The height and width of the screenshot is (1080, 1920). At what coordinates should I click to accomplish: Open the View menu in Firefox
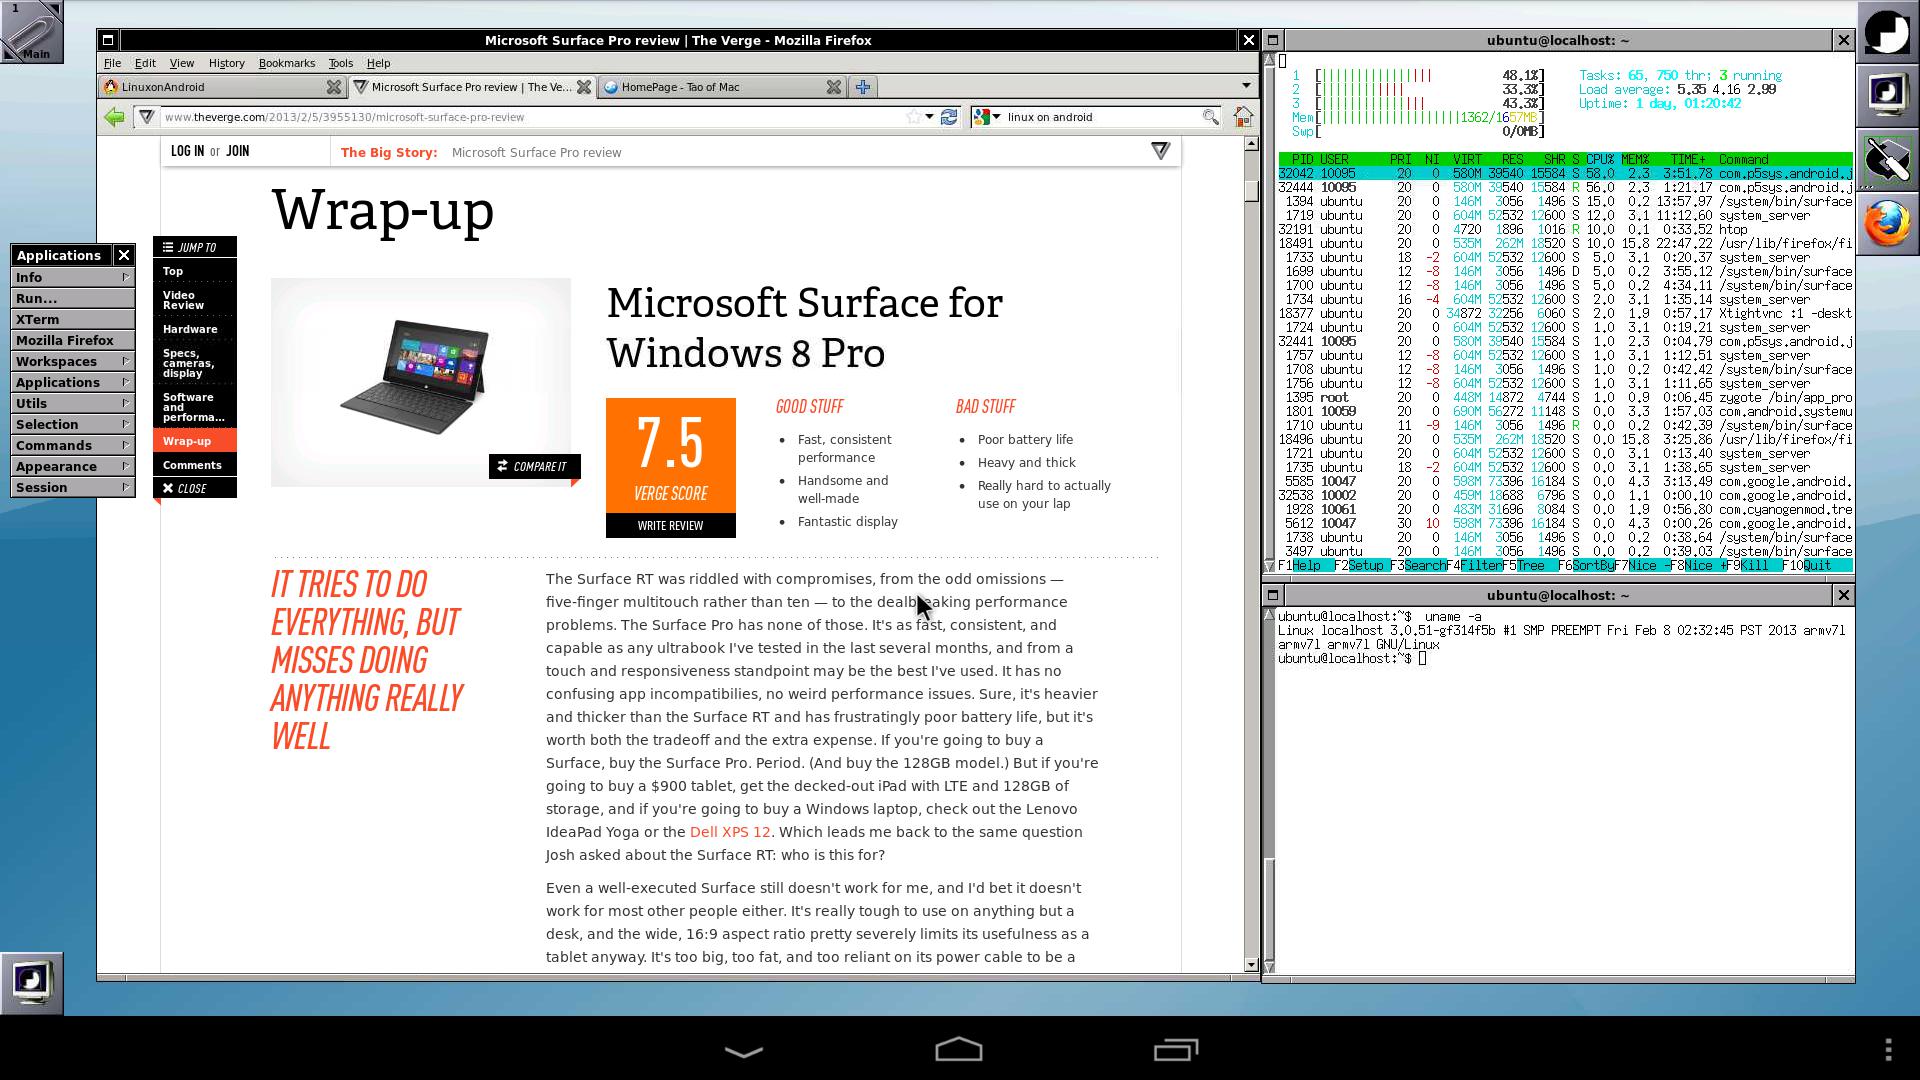182,63
